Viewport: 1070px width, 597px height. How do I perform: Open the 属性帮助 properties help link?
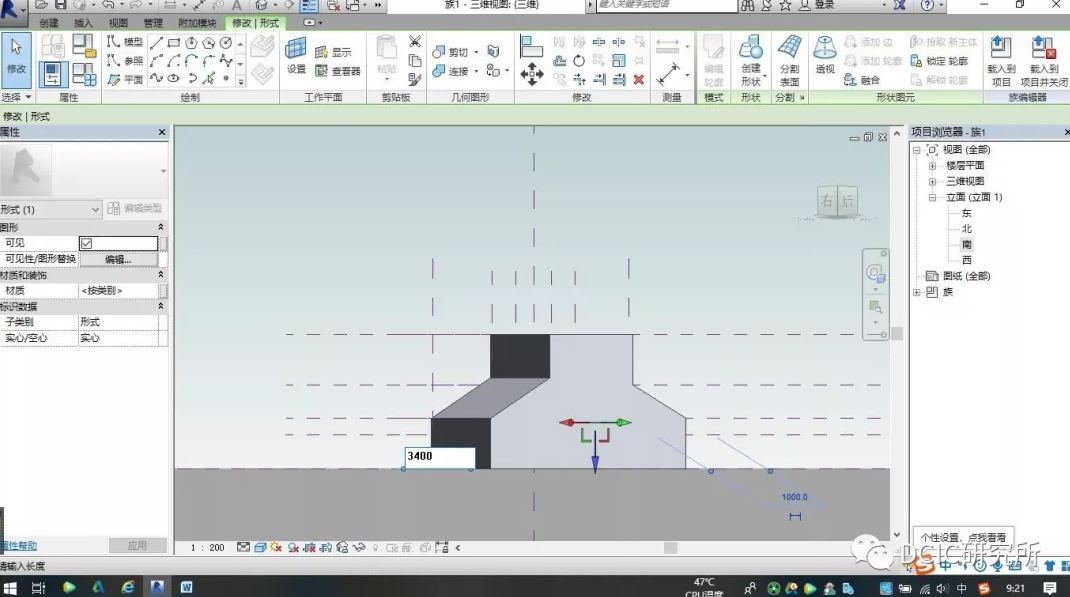[20, 545]
